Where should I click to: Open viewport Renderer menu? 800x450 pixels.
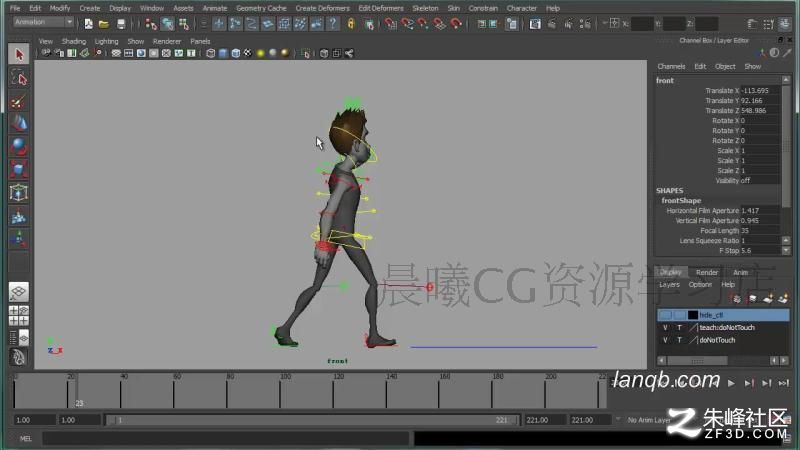[x=167, y=41]
